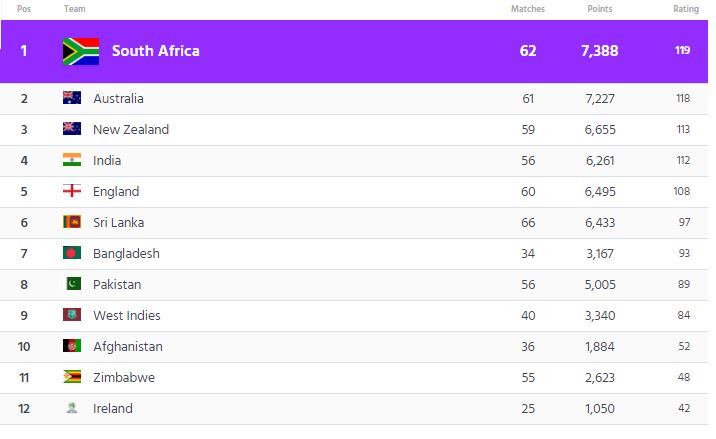Click the Sri Lanka flag icon
Screen dimensions: 716x439
pyautogui.click(x=72, y=222)
